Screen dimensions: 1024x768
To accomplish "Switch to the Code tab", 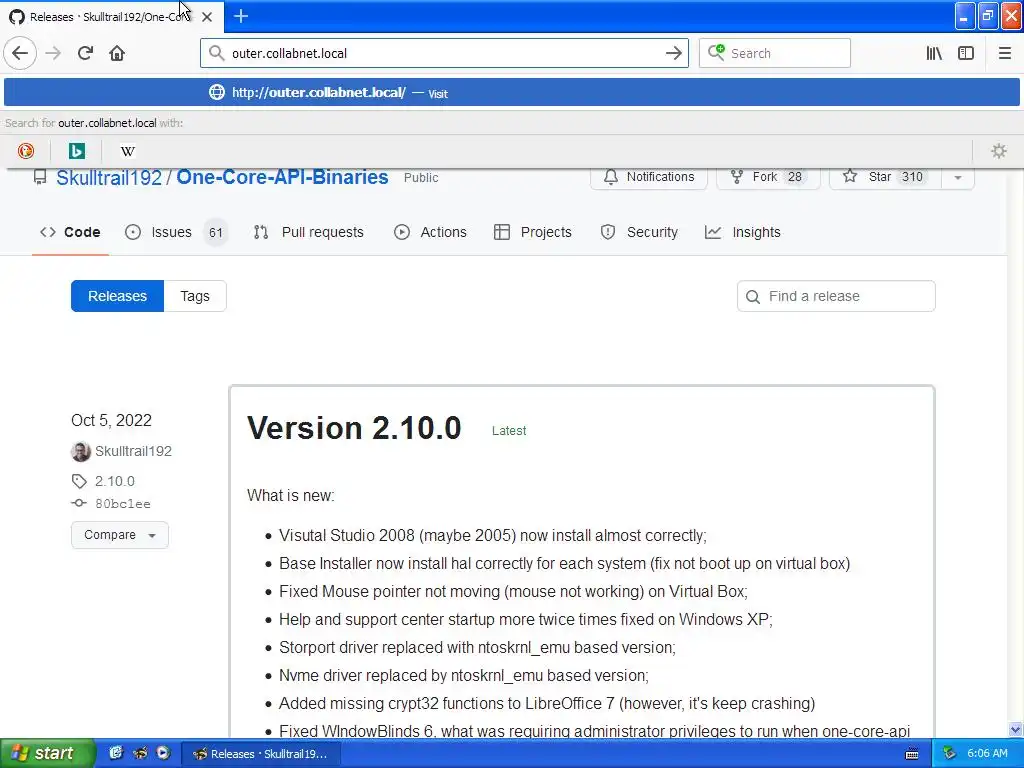I will click(70, 232).
